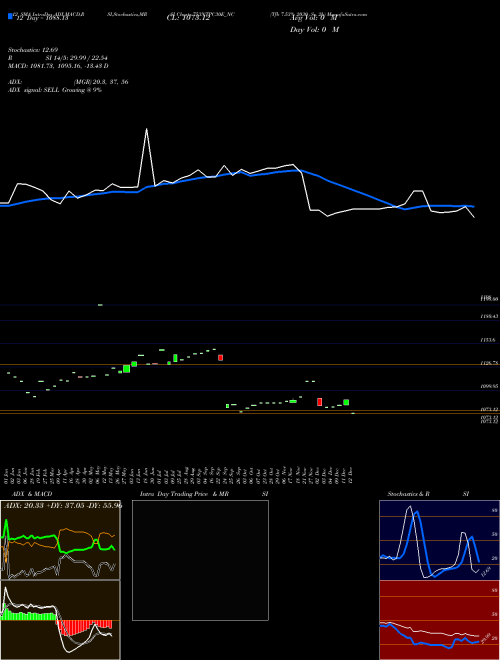
Task: Click the large red candle near 1073 level
Action: (x=319, y=402)
